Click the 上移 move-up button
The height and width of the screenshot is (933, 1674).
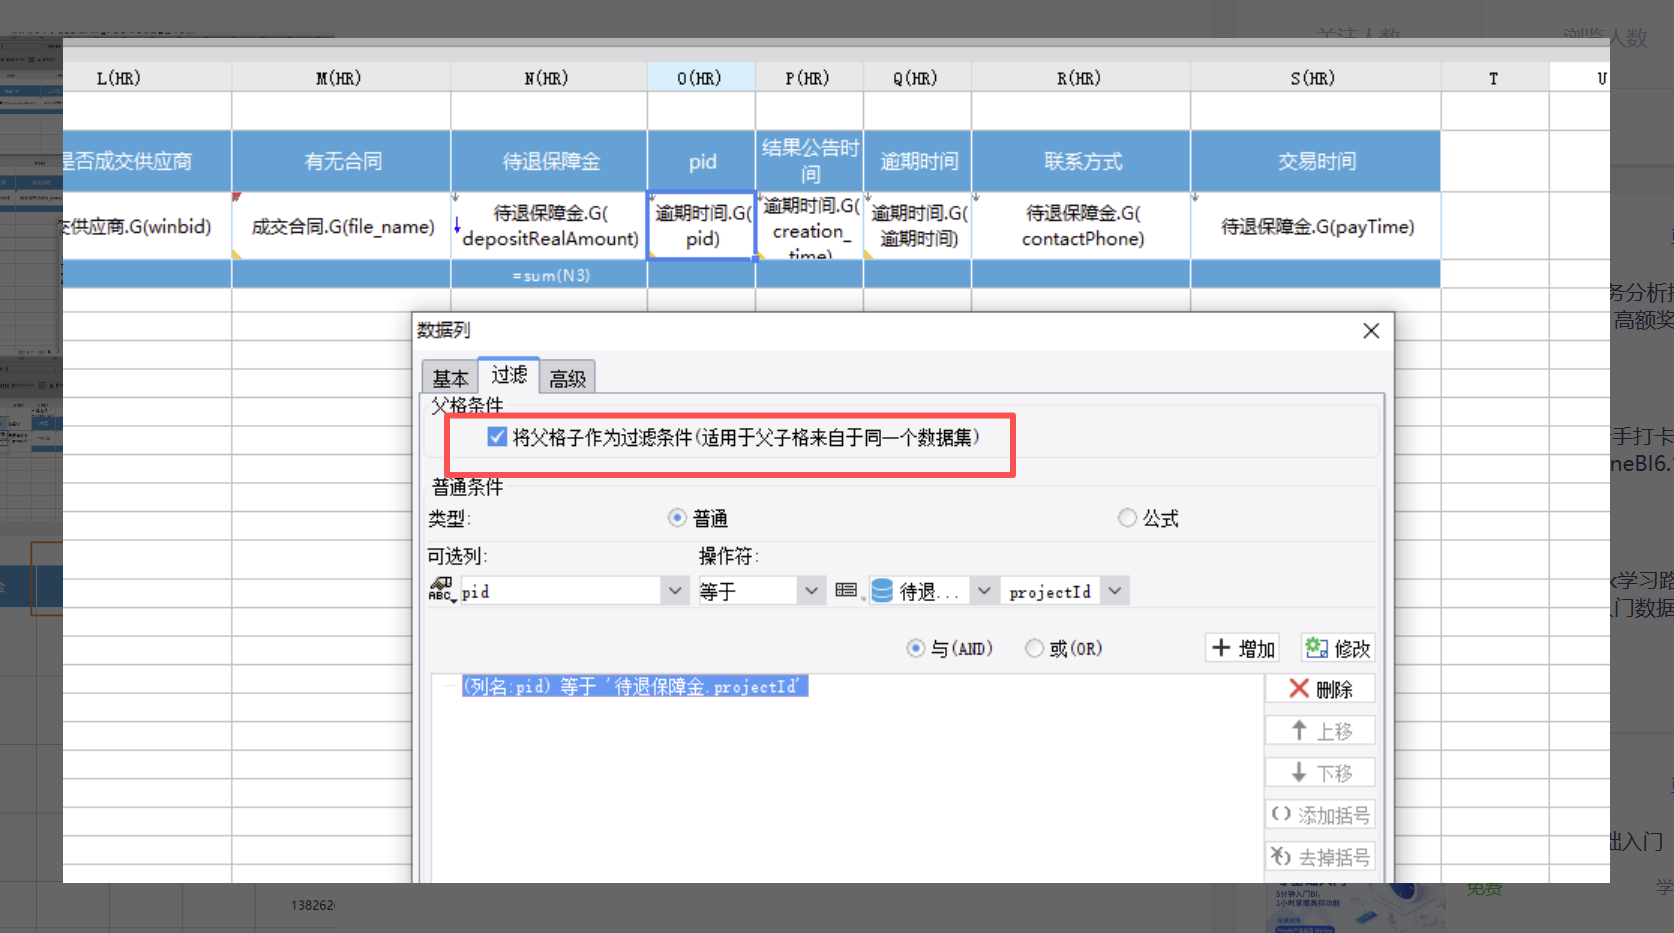pyautogui.click(x=1320, y=731)
